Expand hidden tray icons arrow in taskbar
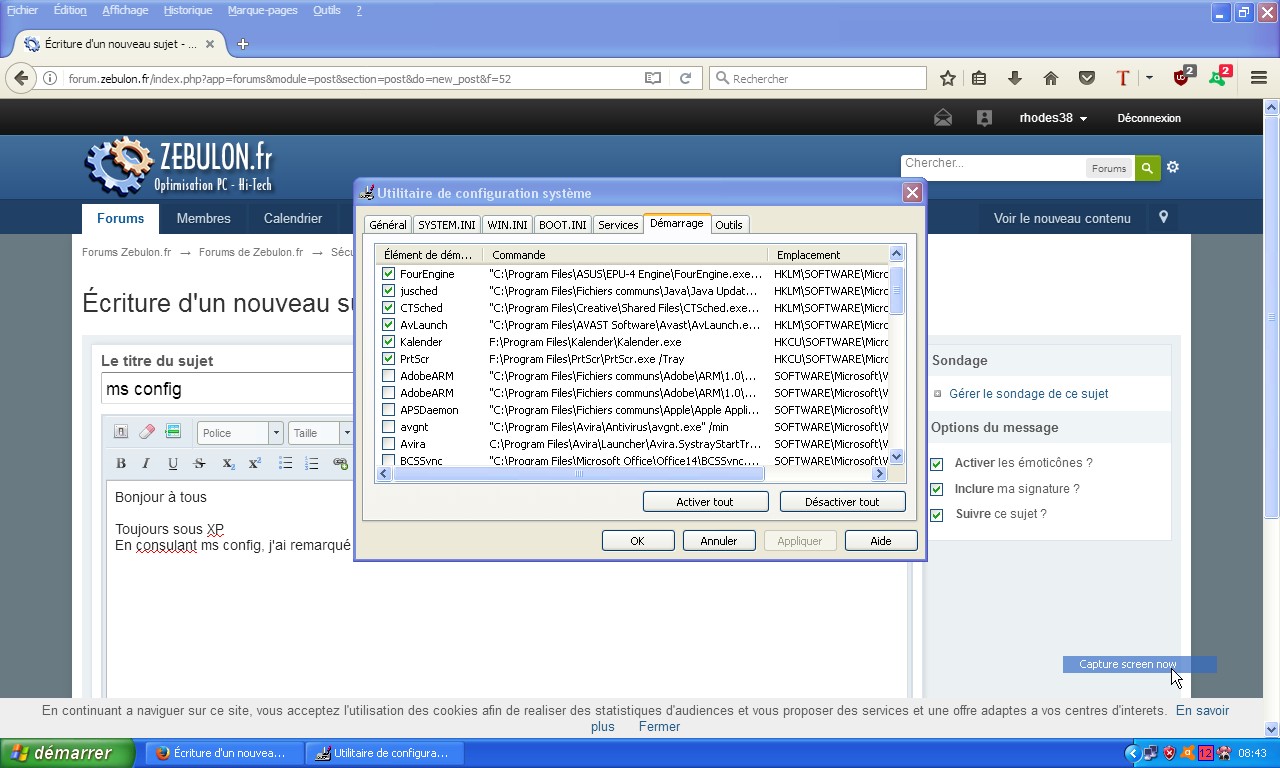 (1132, 753)
